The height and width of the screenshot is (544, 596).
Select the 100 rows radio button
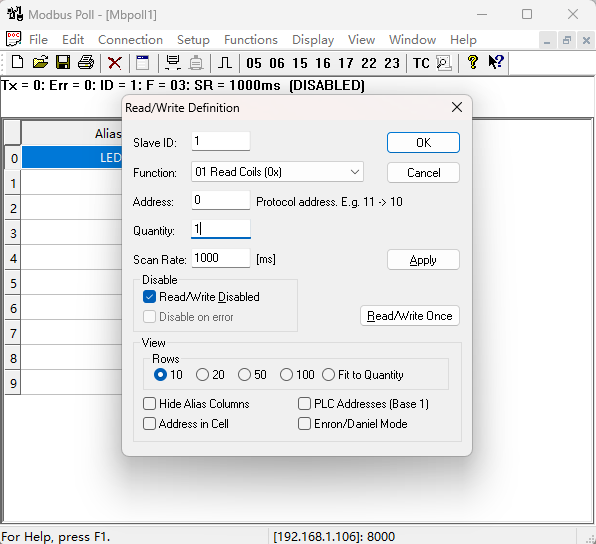click(x=286, y=375)
